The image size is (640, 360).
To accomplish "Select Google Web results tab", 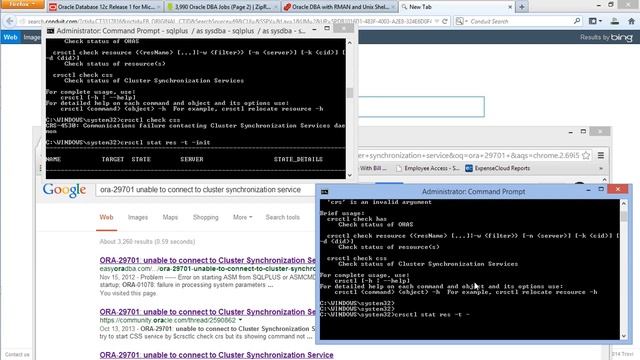I will (x=106, y=217).
